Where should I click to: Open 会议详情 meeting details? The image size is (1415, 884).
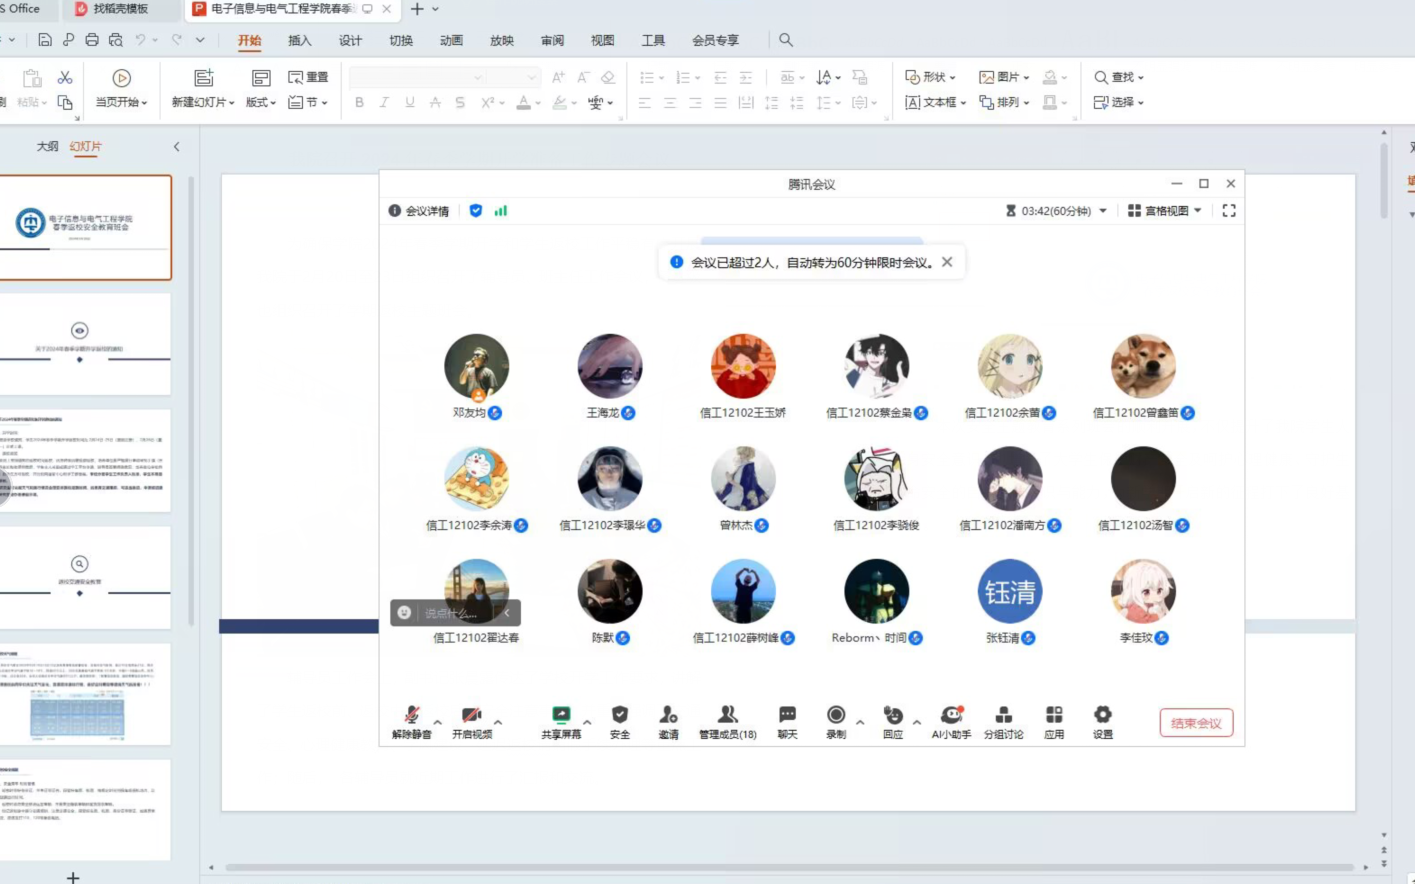[x=419, y=211]
